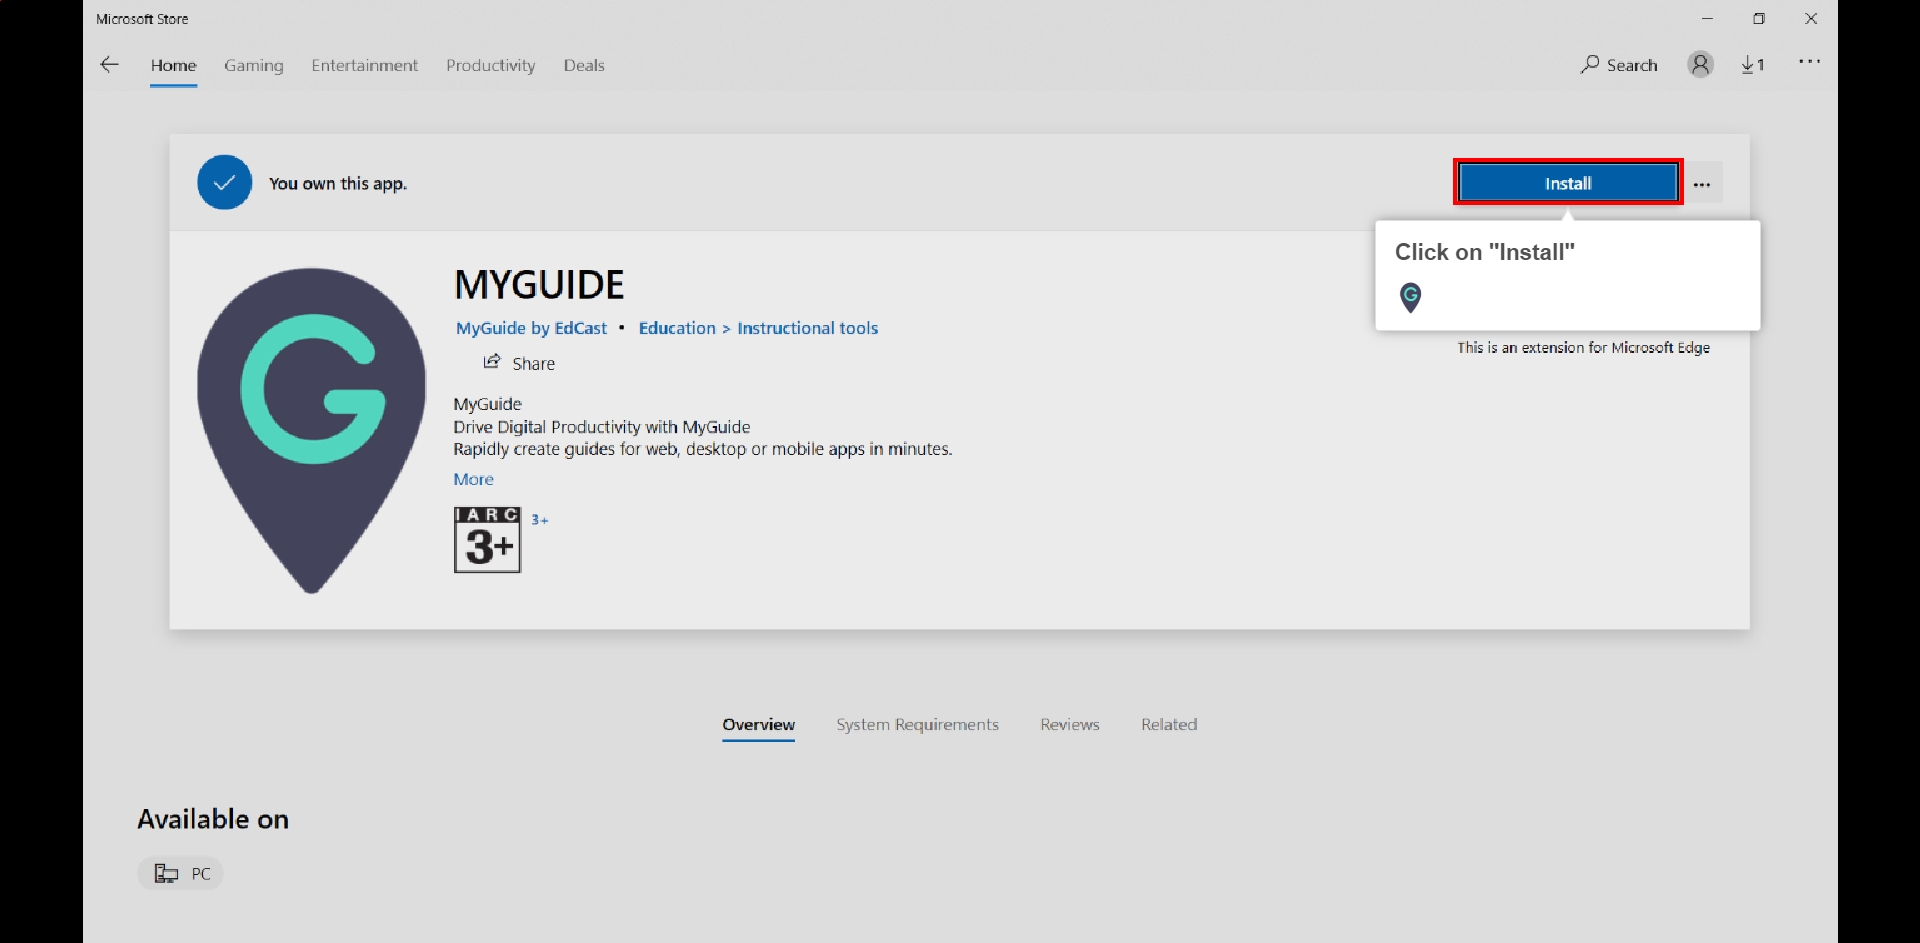Select the Overview section tab
Image resolution: width=1920 pixels, height=943 pixels.
[758, 725]
